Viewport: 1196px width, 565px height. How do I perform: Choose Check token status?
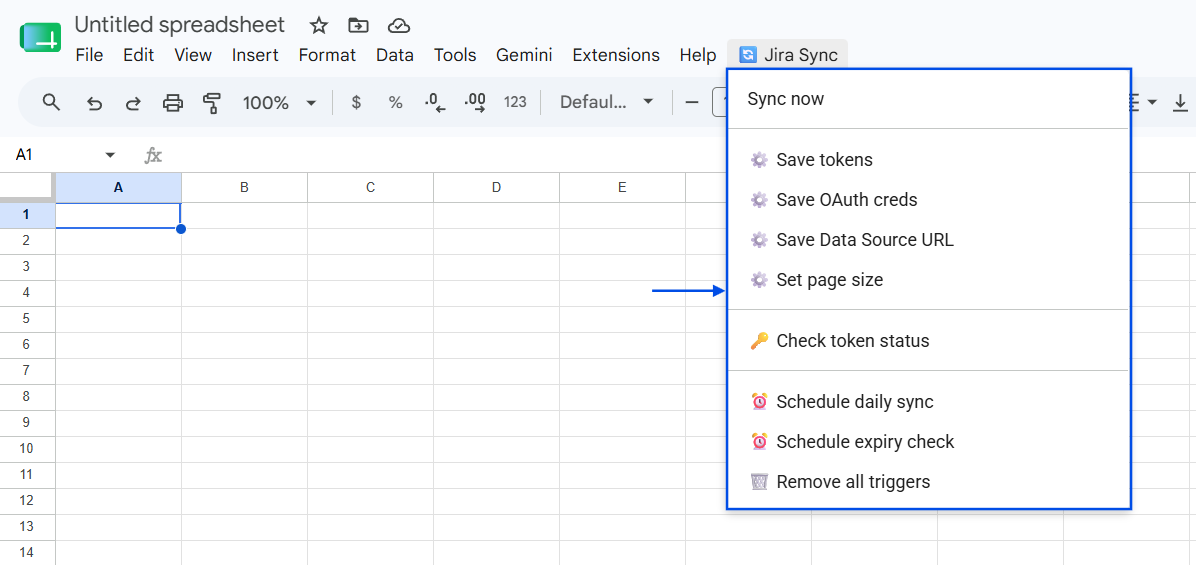click(x=928, y=341)
